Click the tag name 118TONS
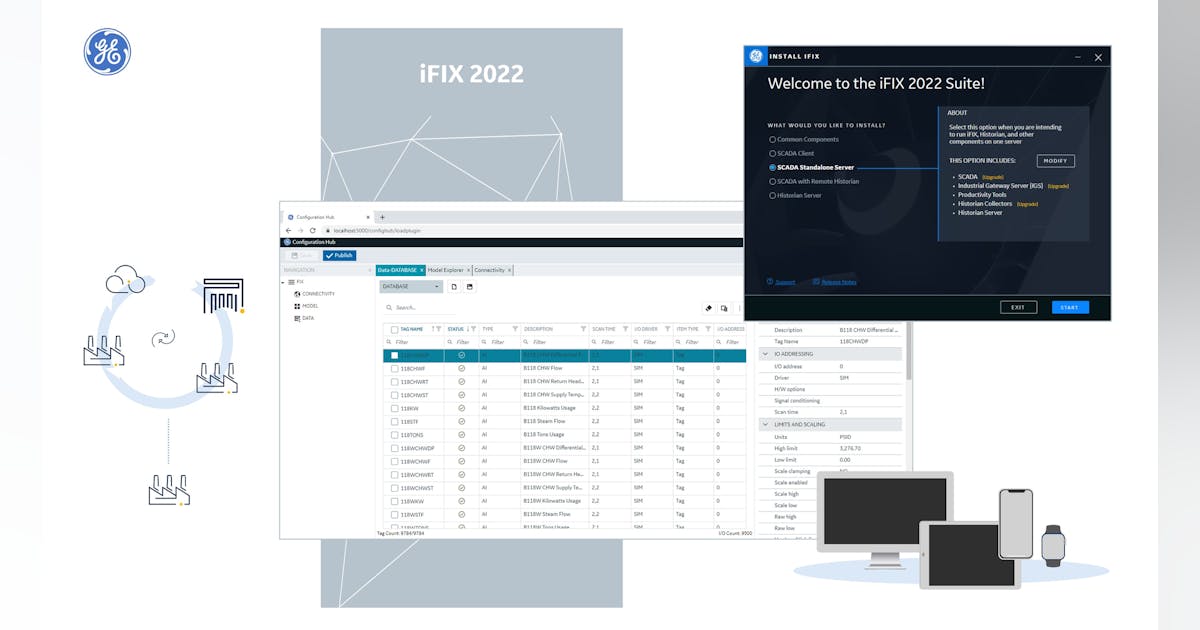This screenshot has width=1200, height=630. [x=410, y=434]
